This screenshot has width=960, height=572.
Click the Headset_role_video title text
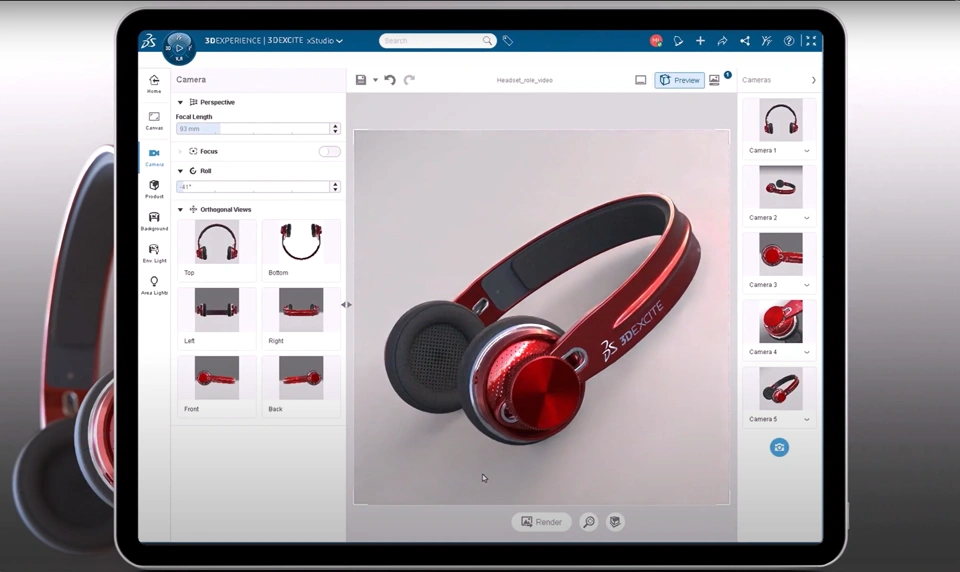(525, 80)
